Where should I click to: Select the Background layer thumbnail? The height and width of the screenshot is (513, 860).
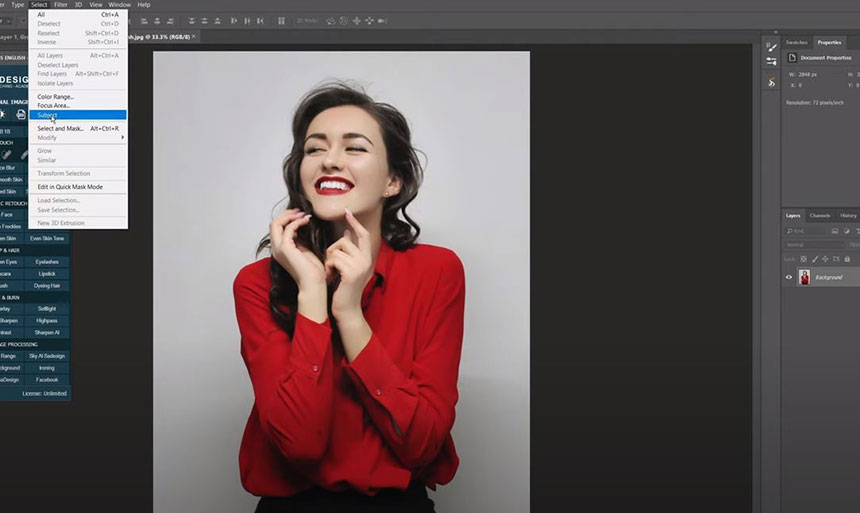pos(804,277)
